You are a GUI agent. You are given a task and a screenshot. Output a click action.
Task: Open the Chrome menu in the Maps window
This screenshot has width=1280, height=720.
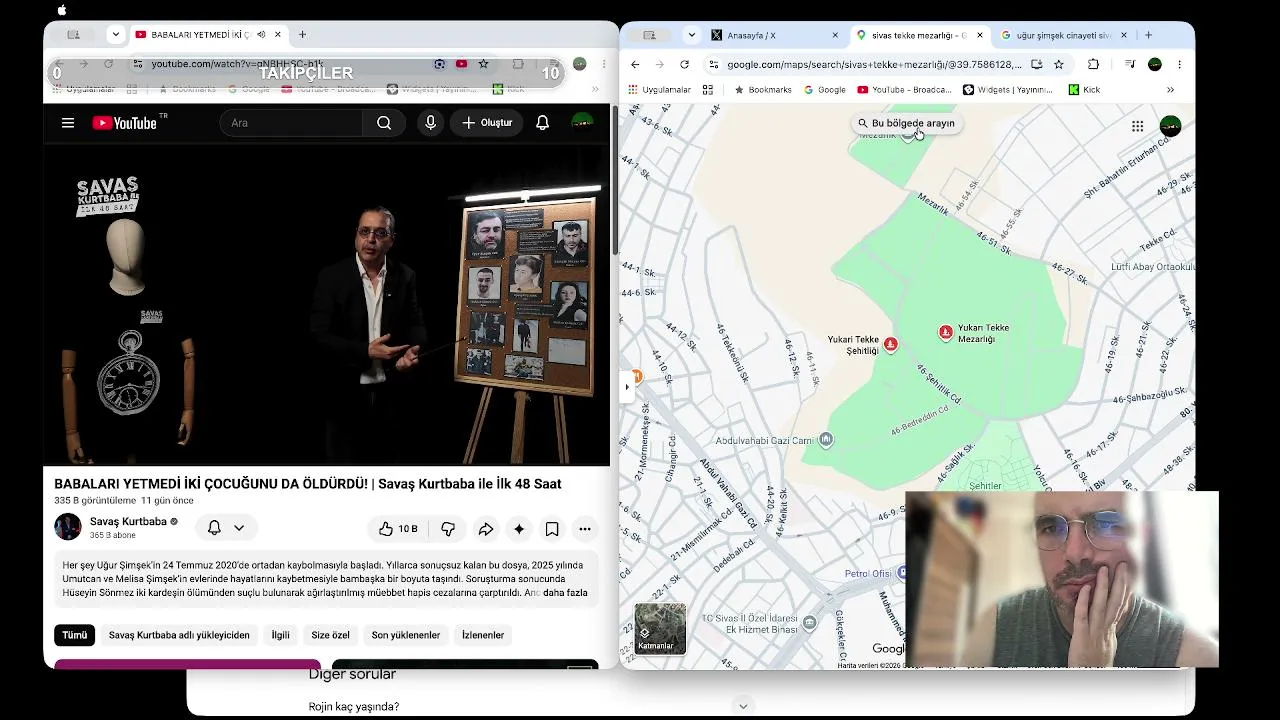coord(1180,64)
